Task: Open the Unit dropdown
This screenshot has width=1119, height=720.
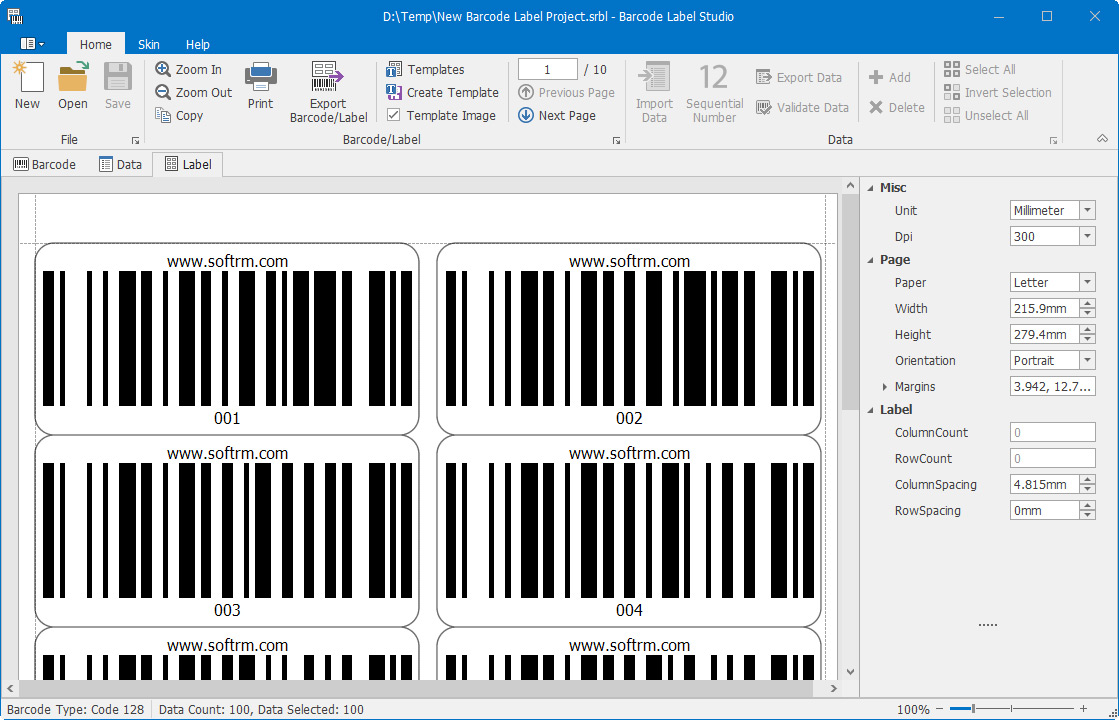Action: (x=1084, y=210)
